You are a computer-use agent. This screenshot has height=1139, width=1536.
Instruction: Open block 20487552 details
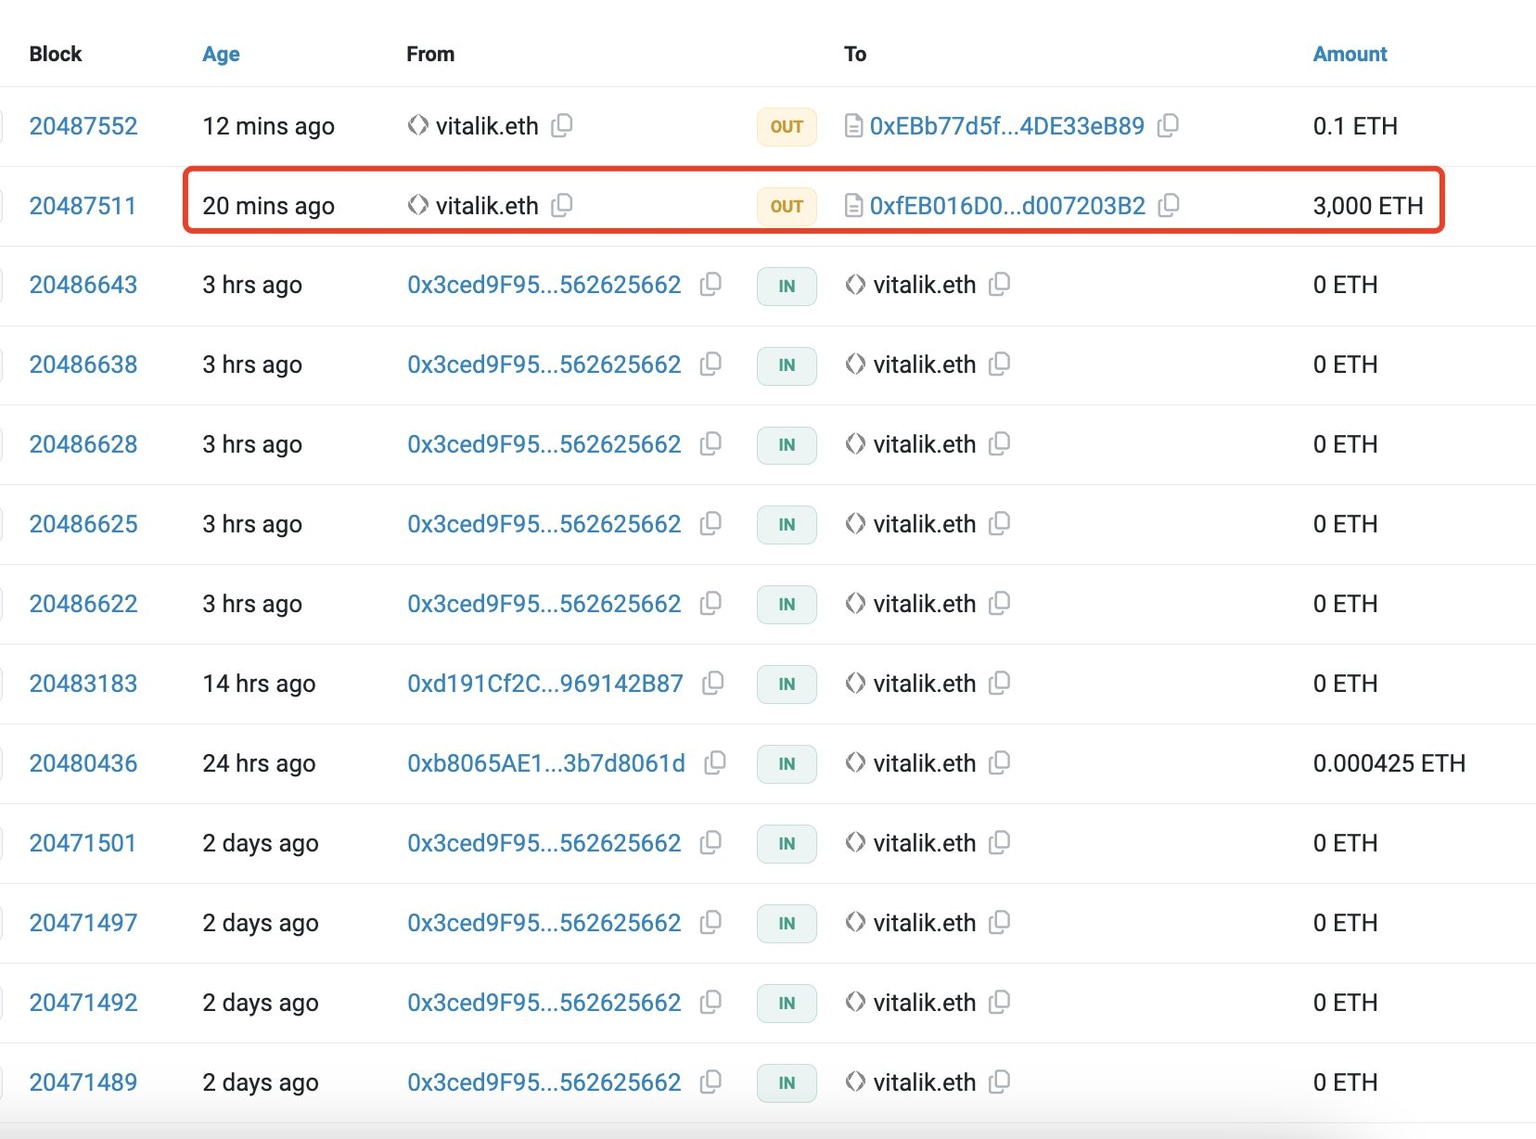coord(83,126)
